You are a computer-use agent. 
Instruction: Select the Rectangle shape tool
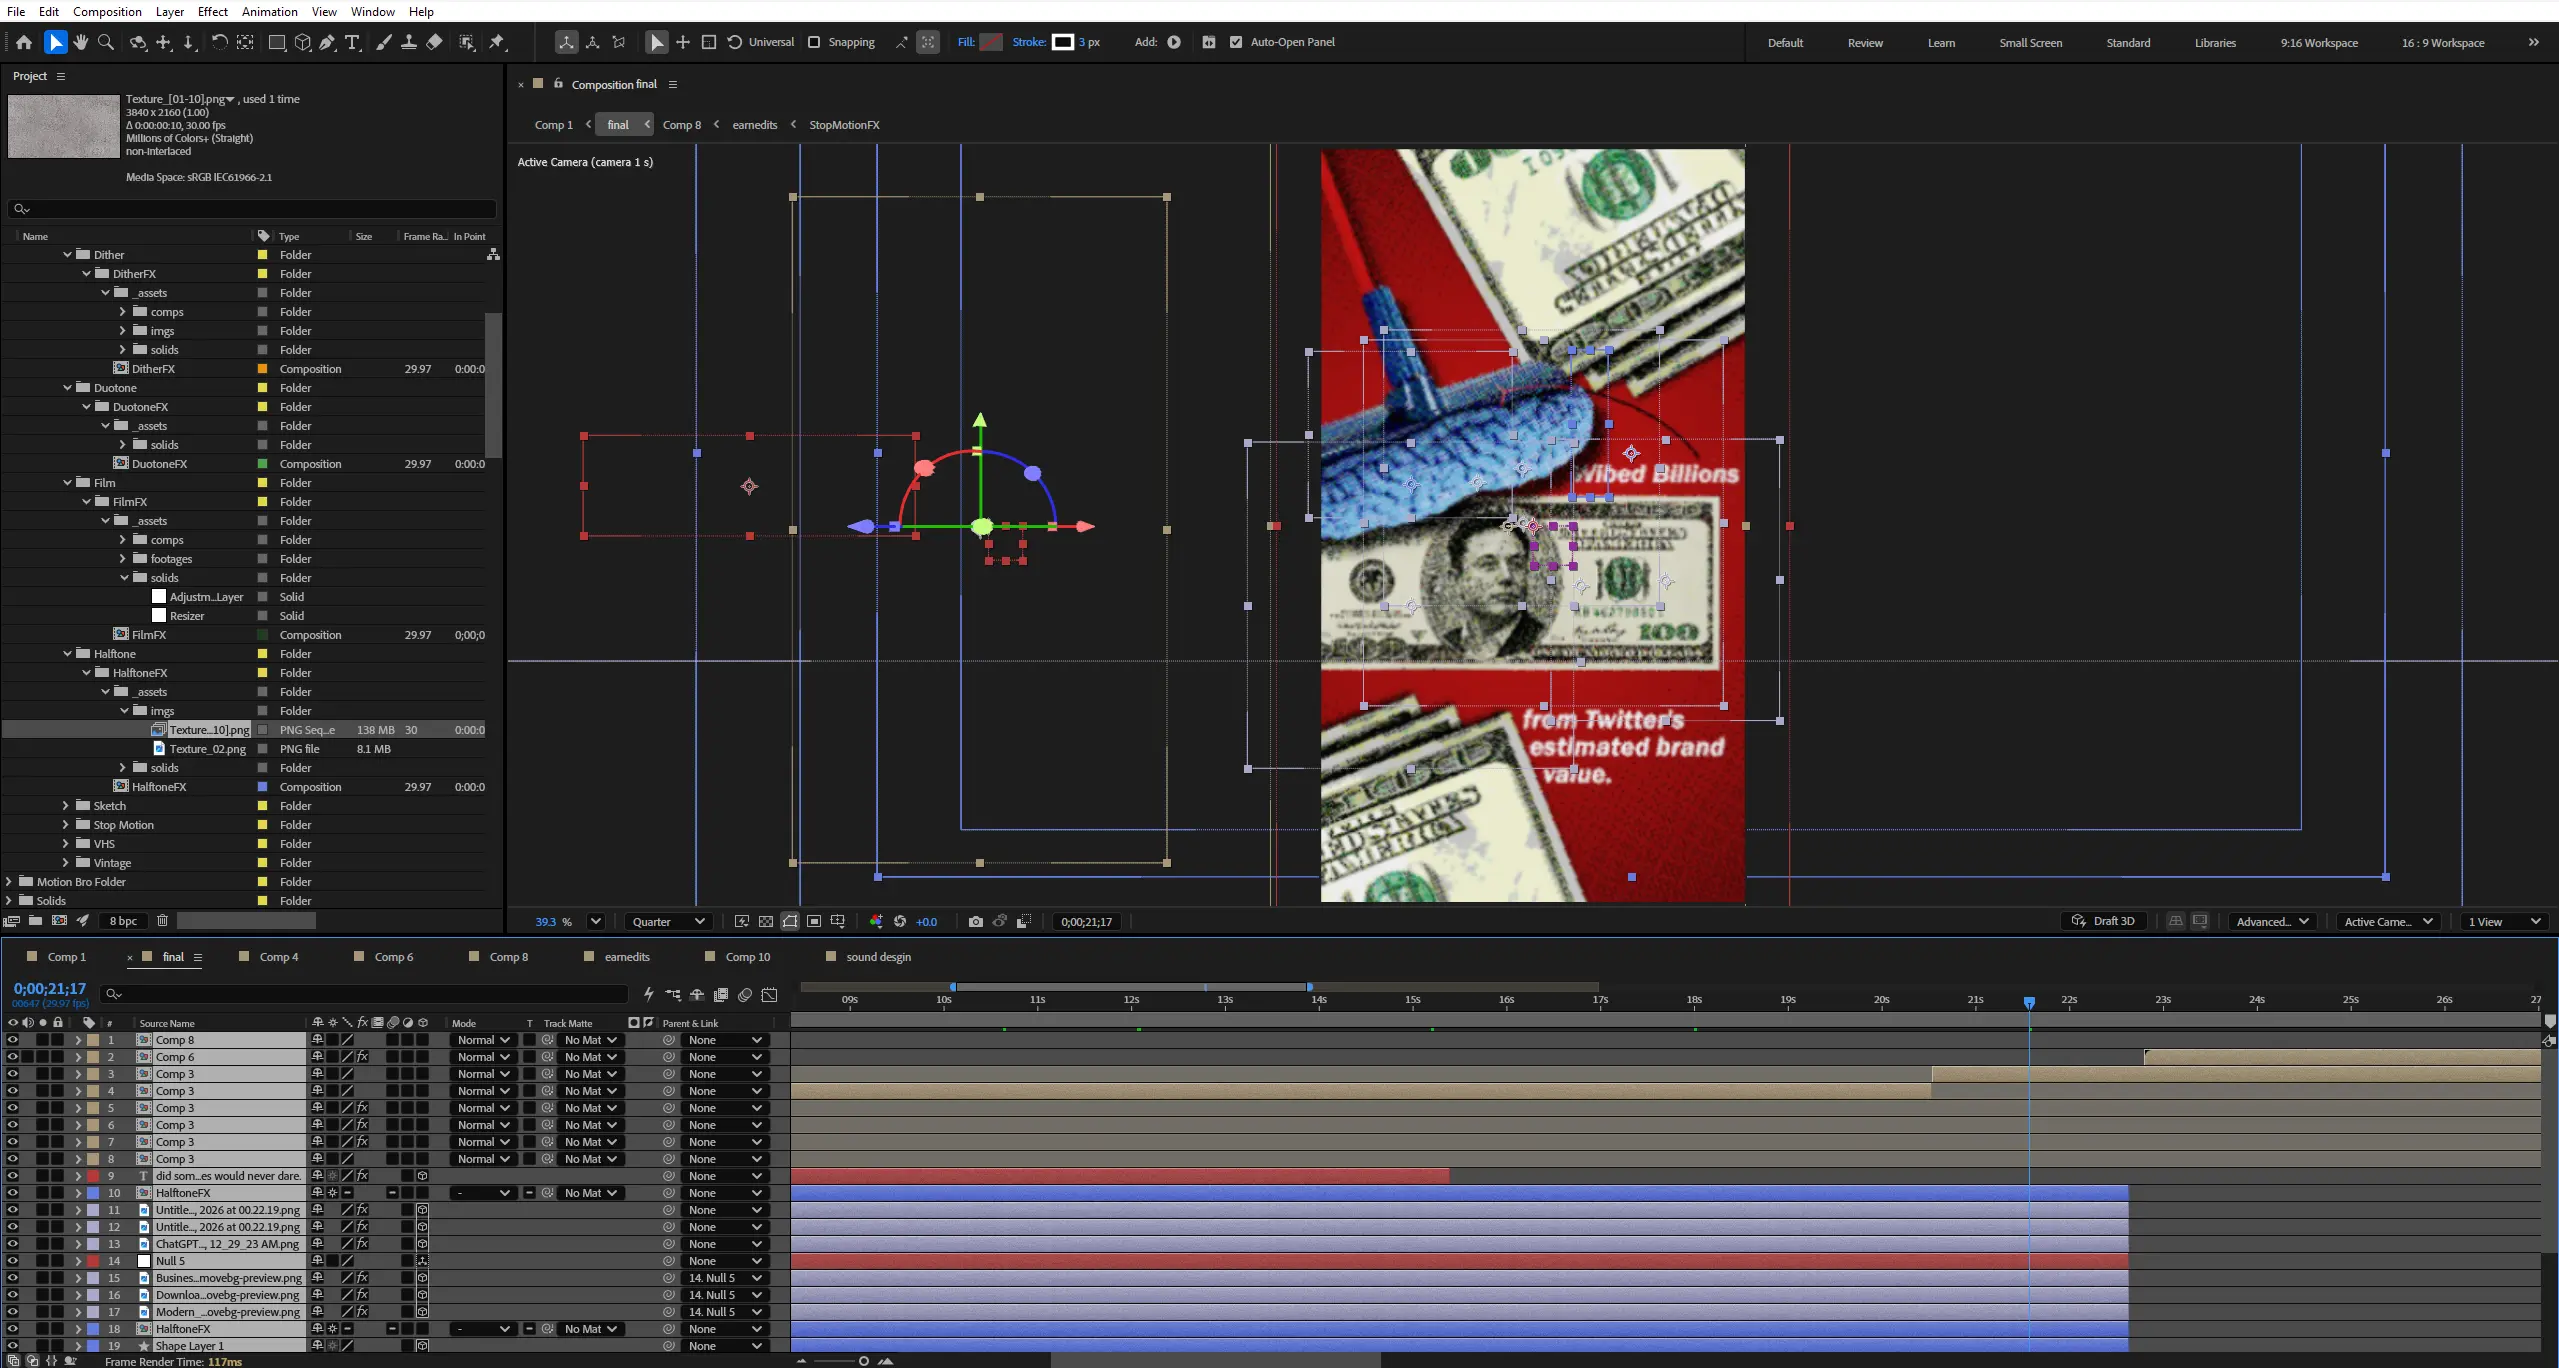tap(277, 42)
